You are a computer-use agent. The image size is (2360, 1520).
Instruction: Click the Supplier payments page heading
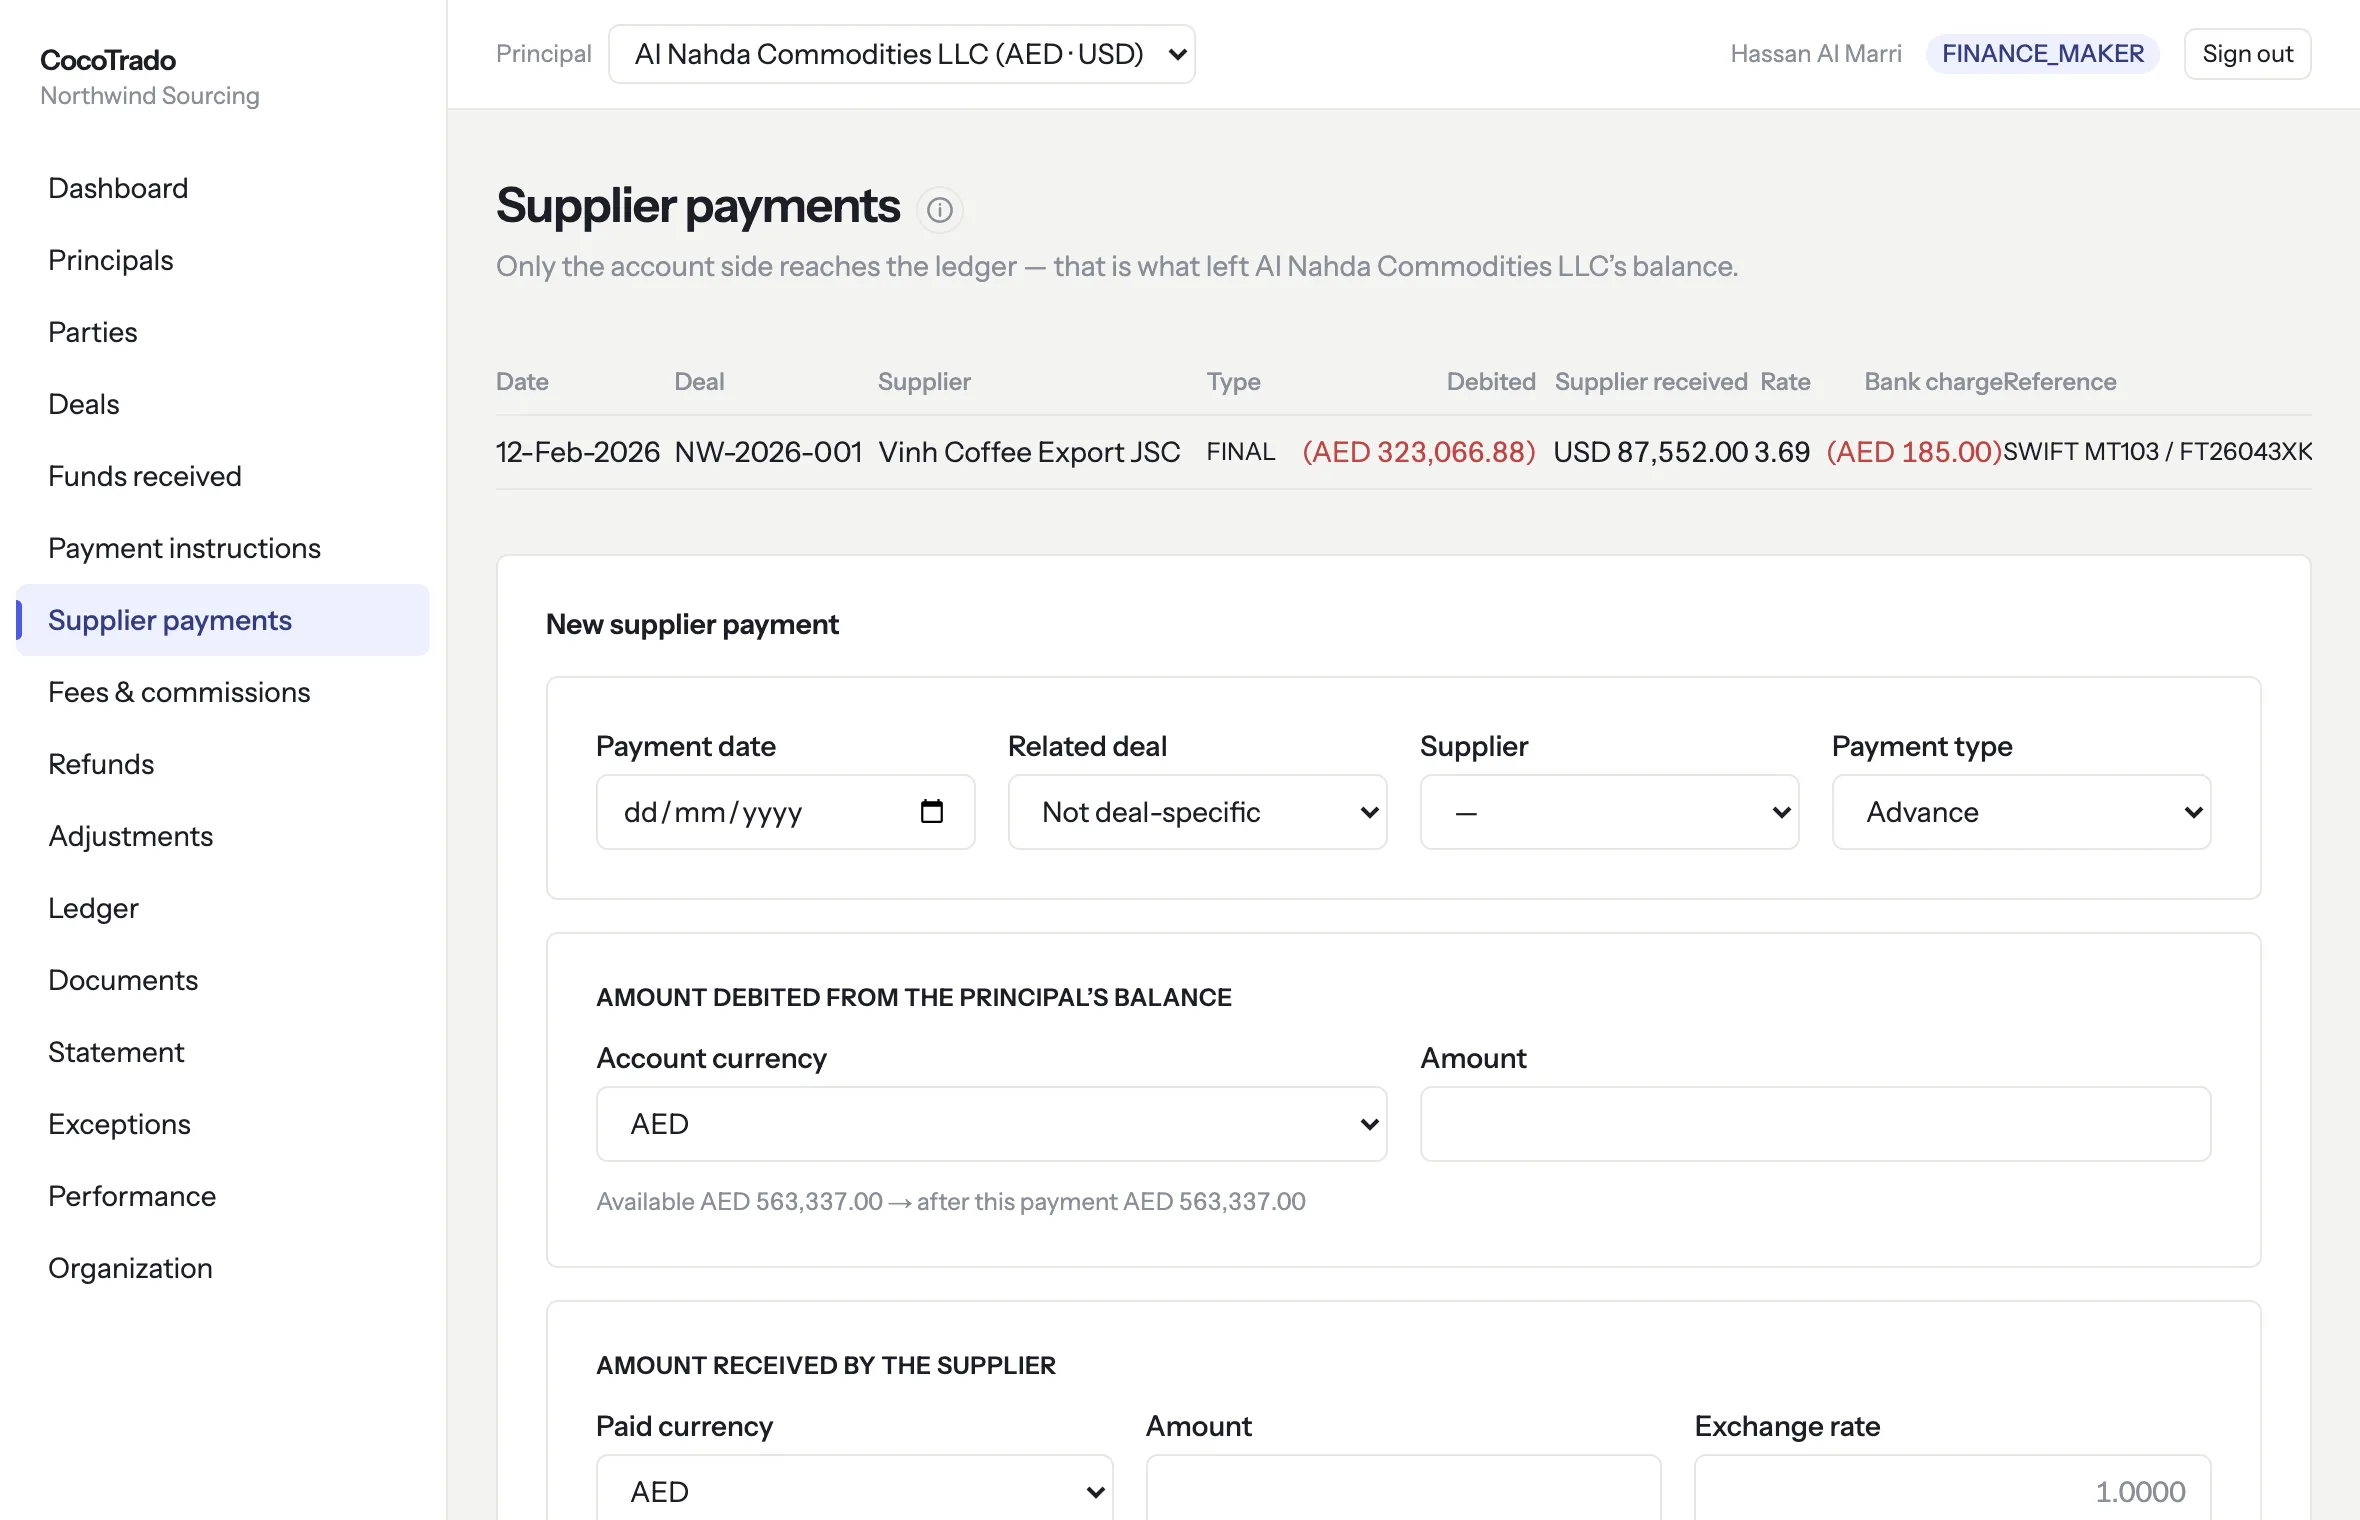coord(698,206)
